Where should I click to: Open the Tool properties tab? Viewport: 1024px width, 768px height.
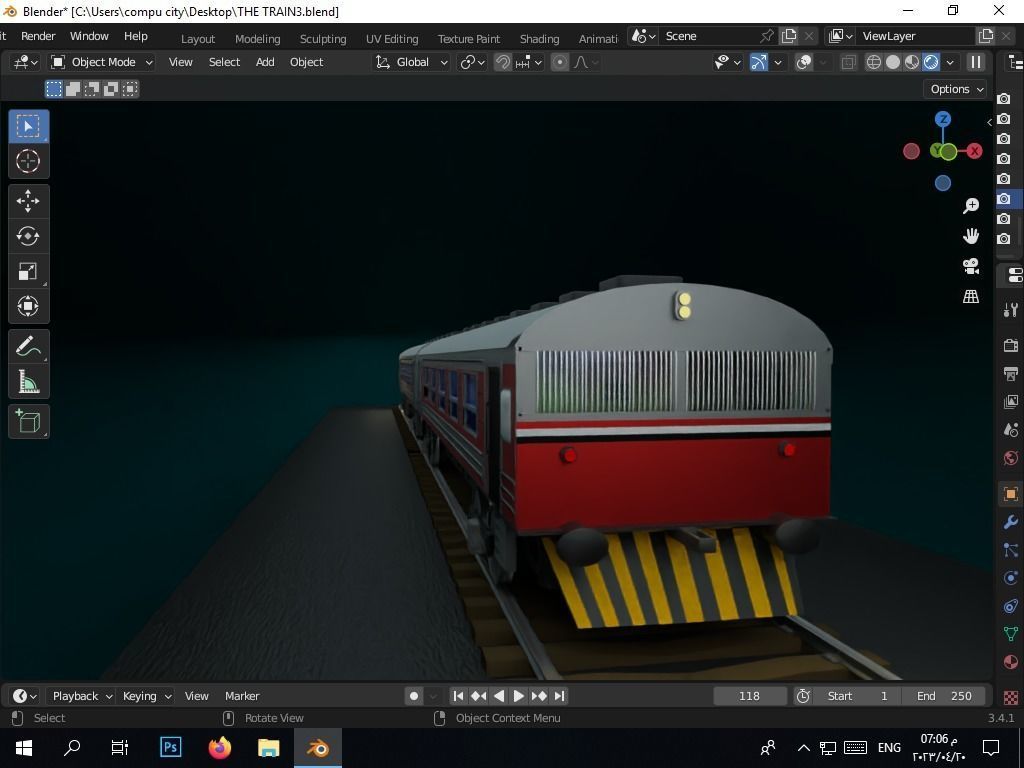pyautogui.click(x=1010, y=310)
